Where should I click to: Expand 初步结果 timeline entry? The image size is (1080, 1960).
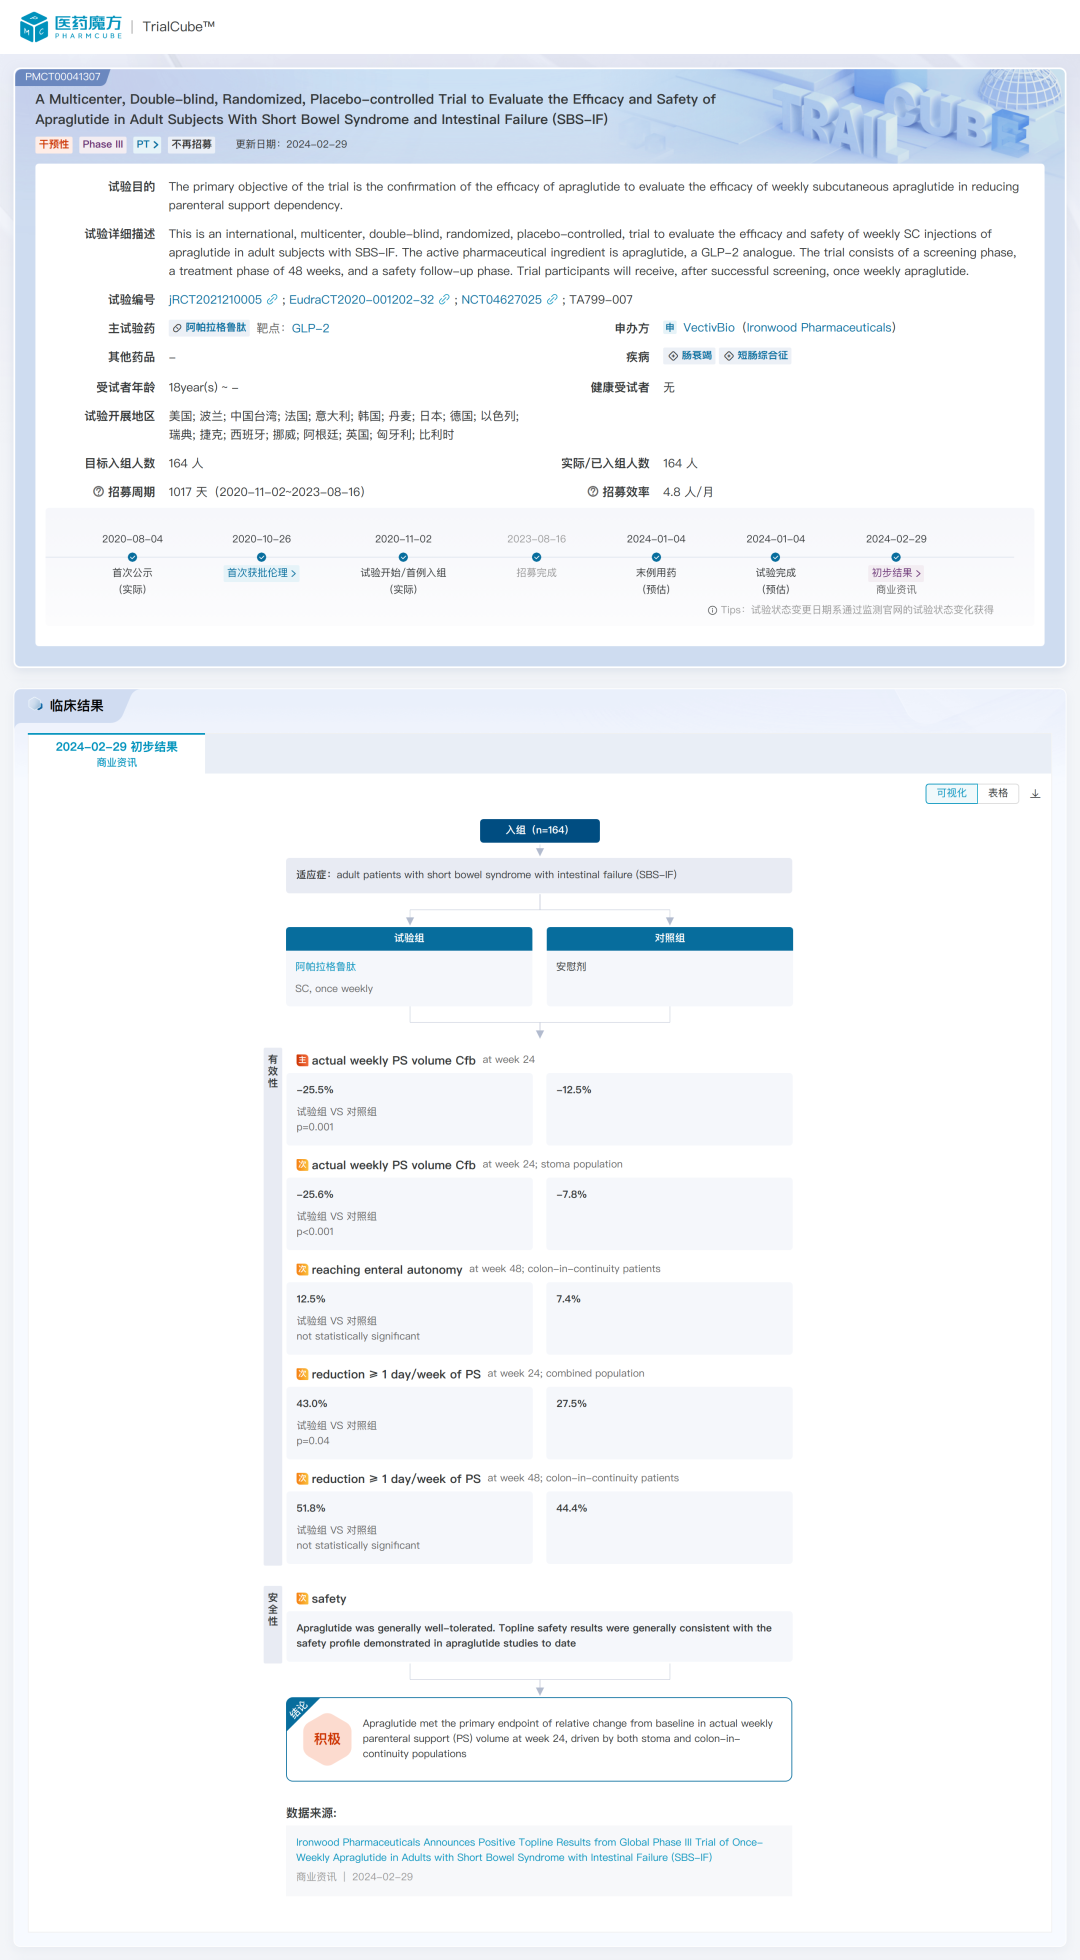[896, 573]
